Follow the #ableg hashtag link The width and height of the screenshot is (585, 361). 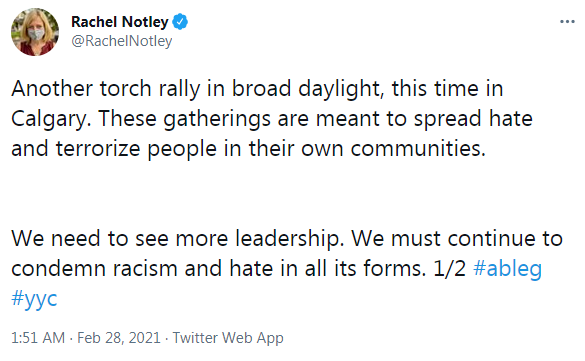507,269
